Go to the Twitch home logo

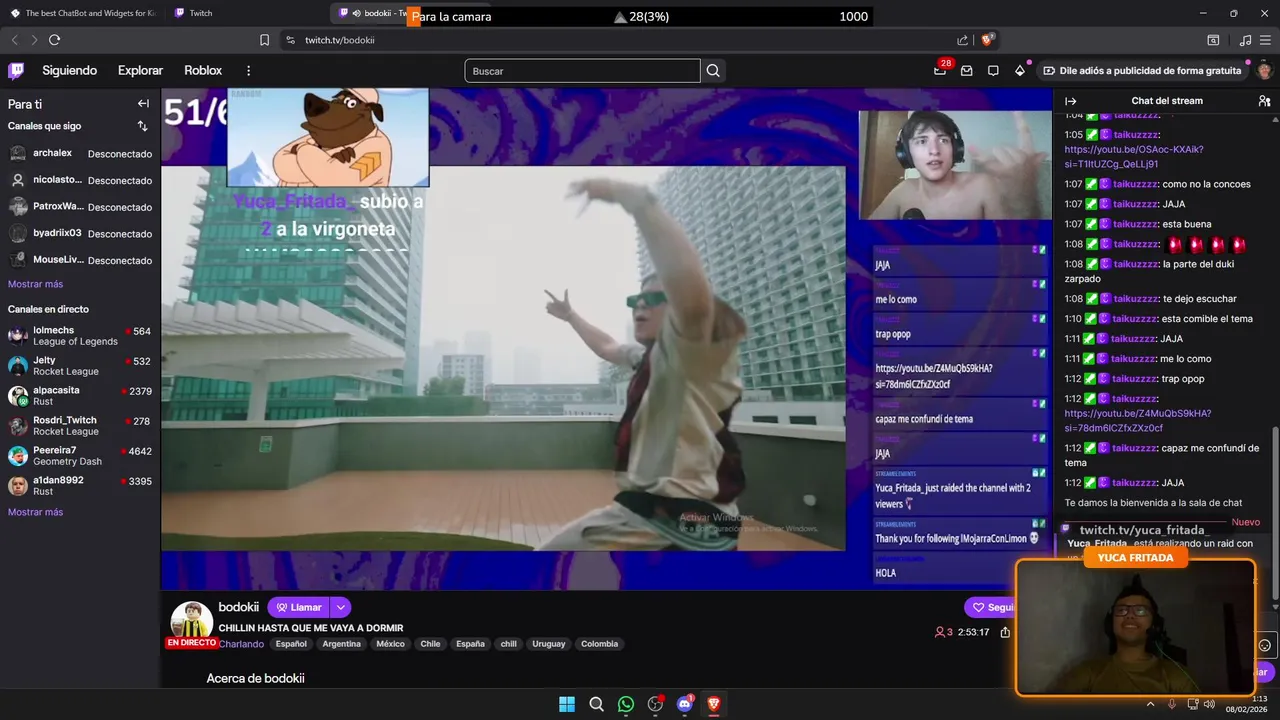[x=16, y=70]
